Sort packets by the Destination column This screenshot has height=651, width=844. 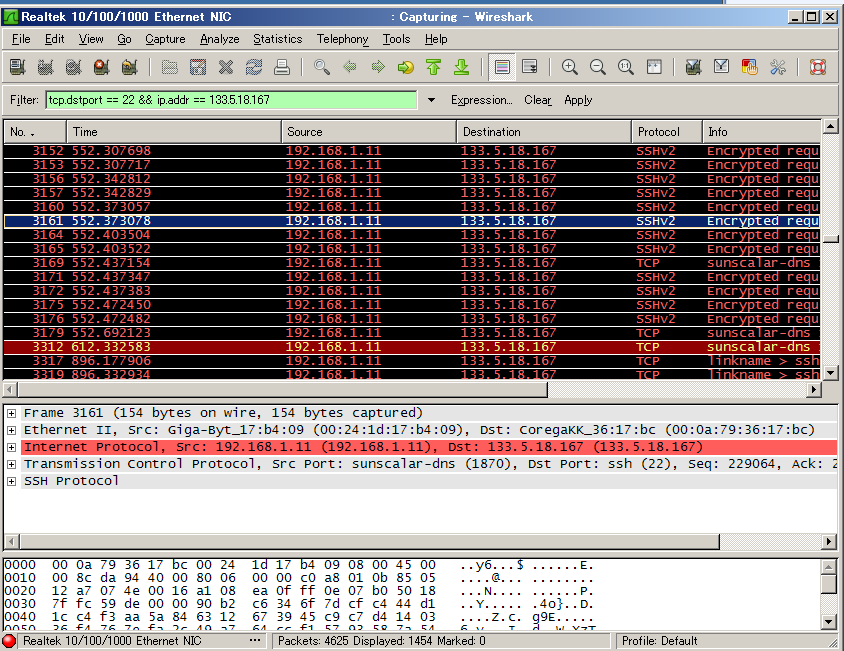[x=544, y=132]
